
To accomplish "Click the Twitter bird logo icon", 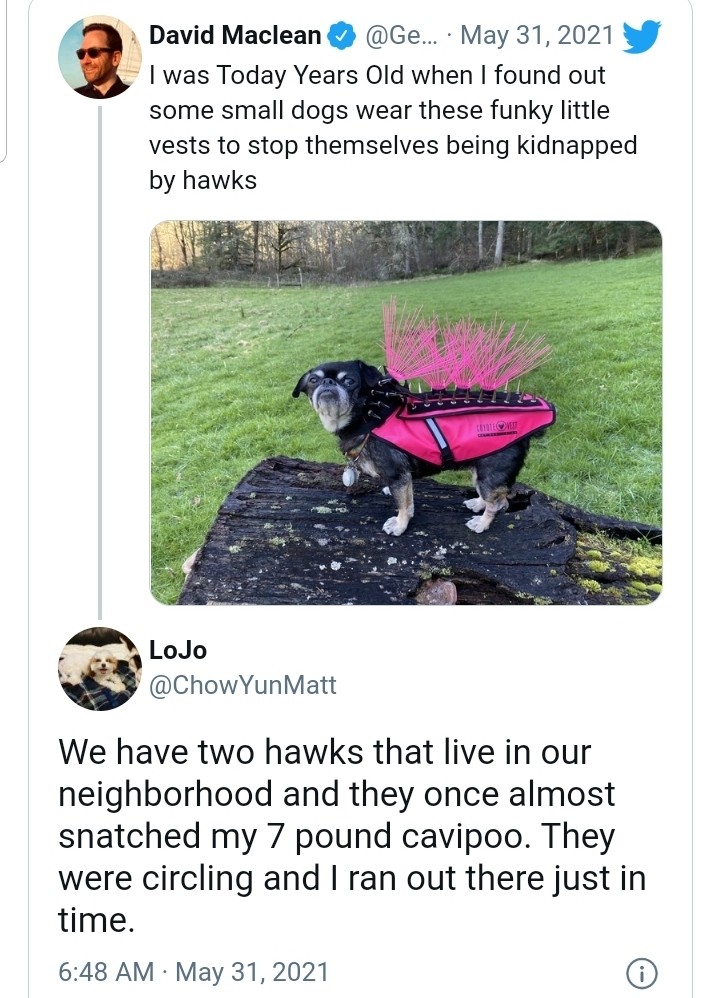I will point(641,36).
